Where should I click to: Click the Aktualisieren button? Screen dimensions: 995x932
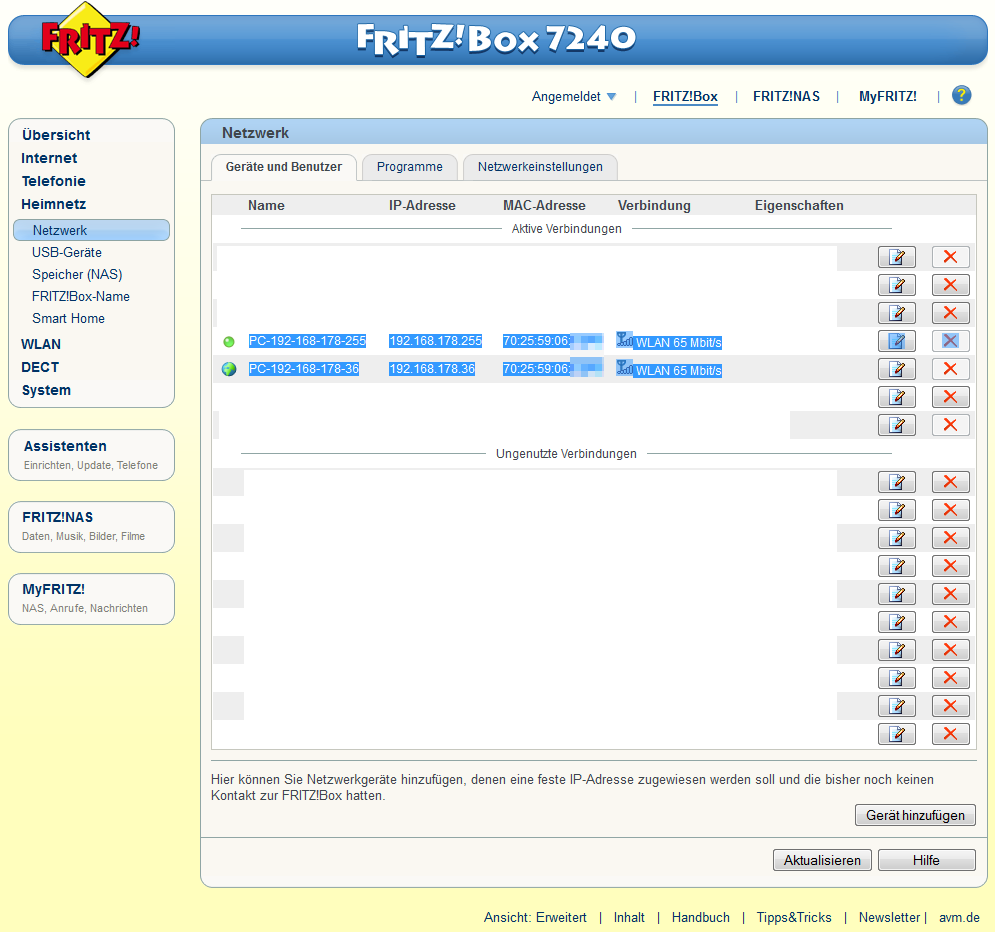coord(822,860)
